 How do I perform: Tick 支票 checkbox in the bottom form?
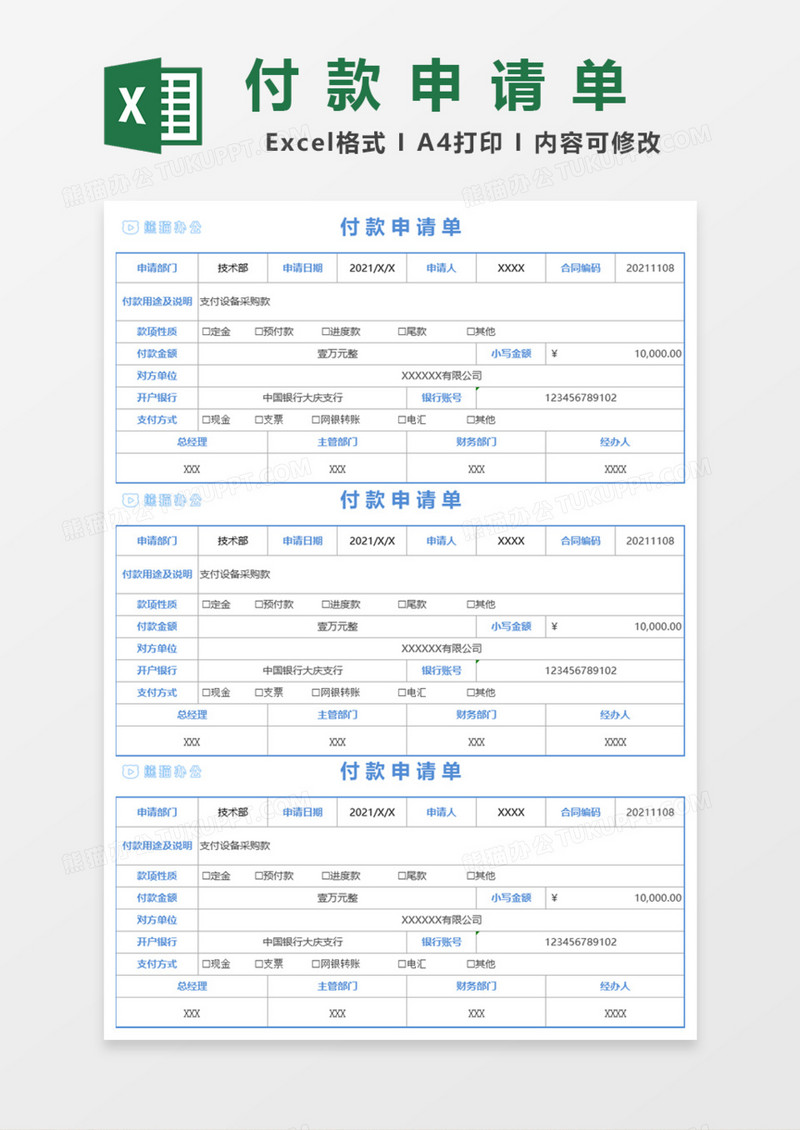(x=259, y=964)
